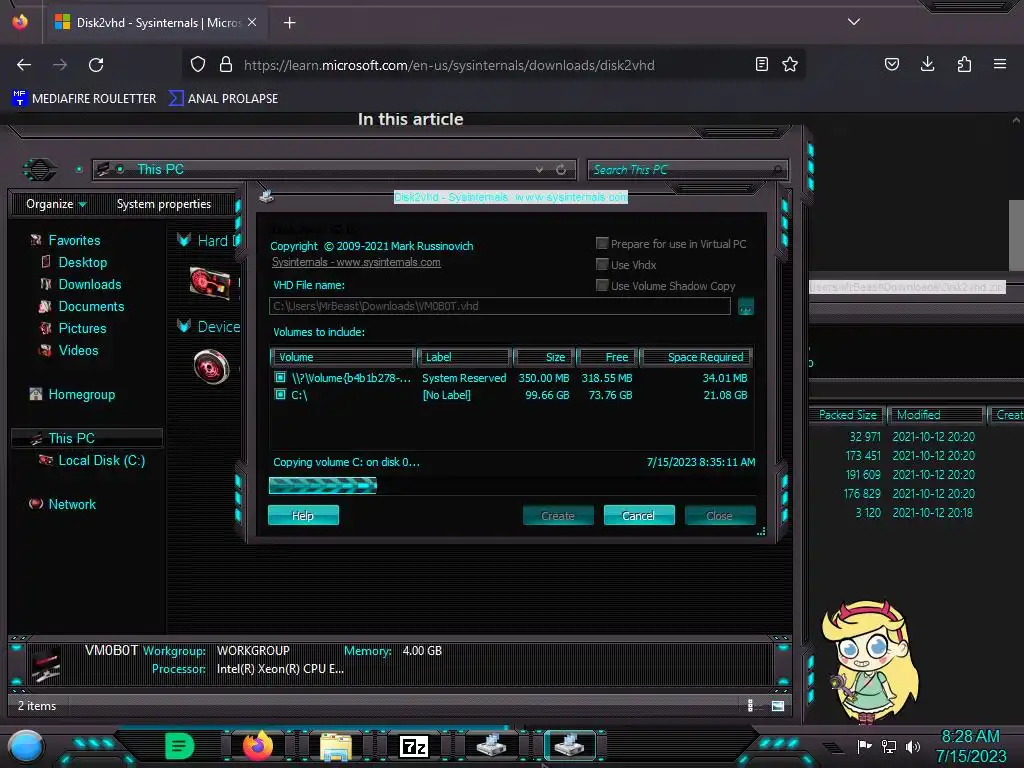The image size is (1024, 768).
Task: Open Firefox extensions menu
Action: 964,65
